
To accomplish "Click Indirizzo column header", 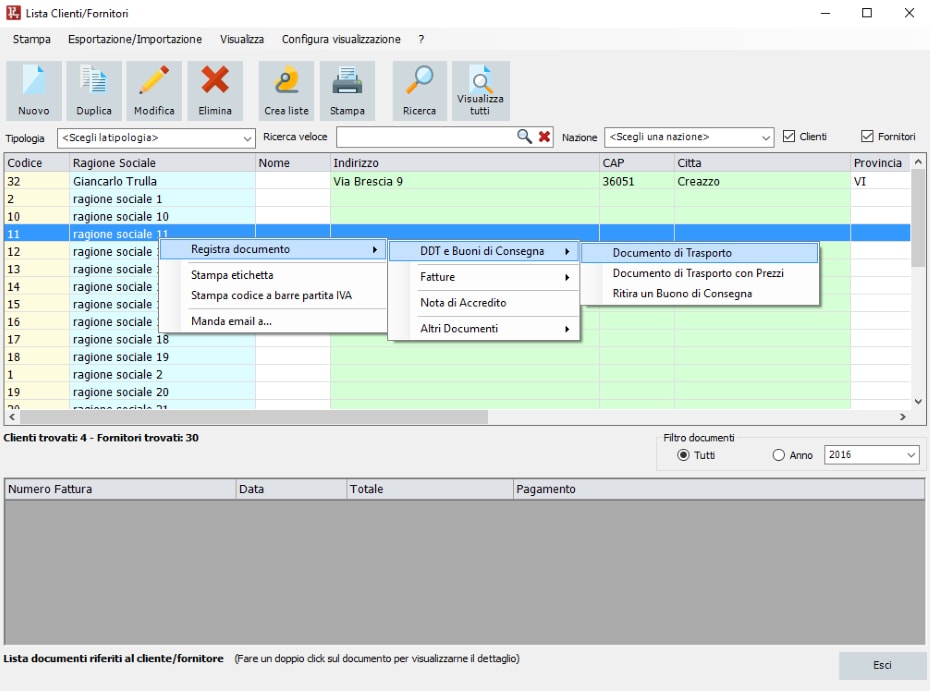I will (x=464, y=163).
